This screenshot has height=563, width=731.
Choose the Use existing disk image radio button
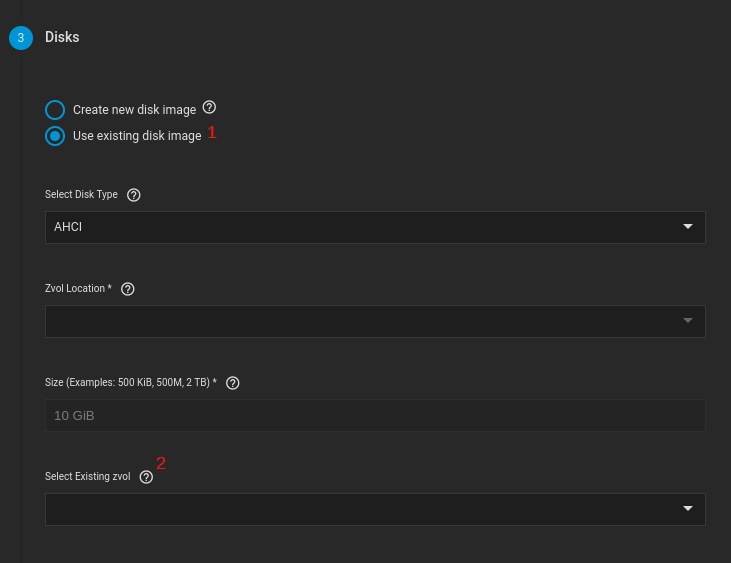click(x=55, y=136)
